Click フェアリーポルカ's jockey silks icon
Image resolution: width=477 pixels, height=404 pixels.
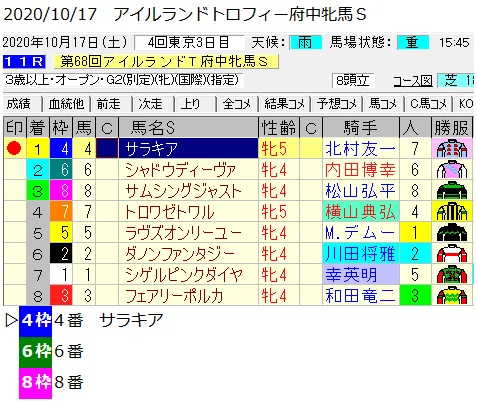(x=452, y=295)
